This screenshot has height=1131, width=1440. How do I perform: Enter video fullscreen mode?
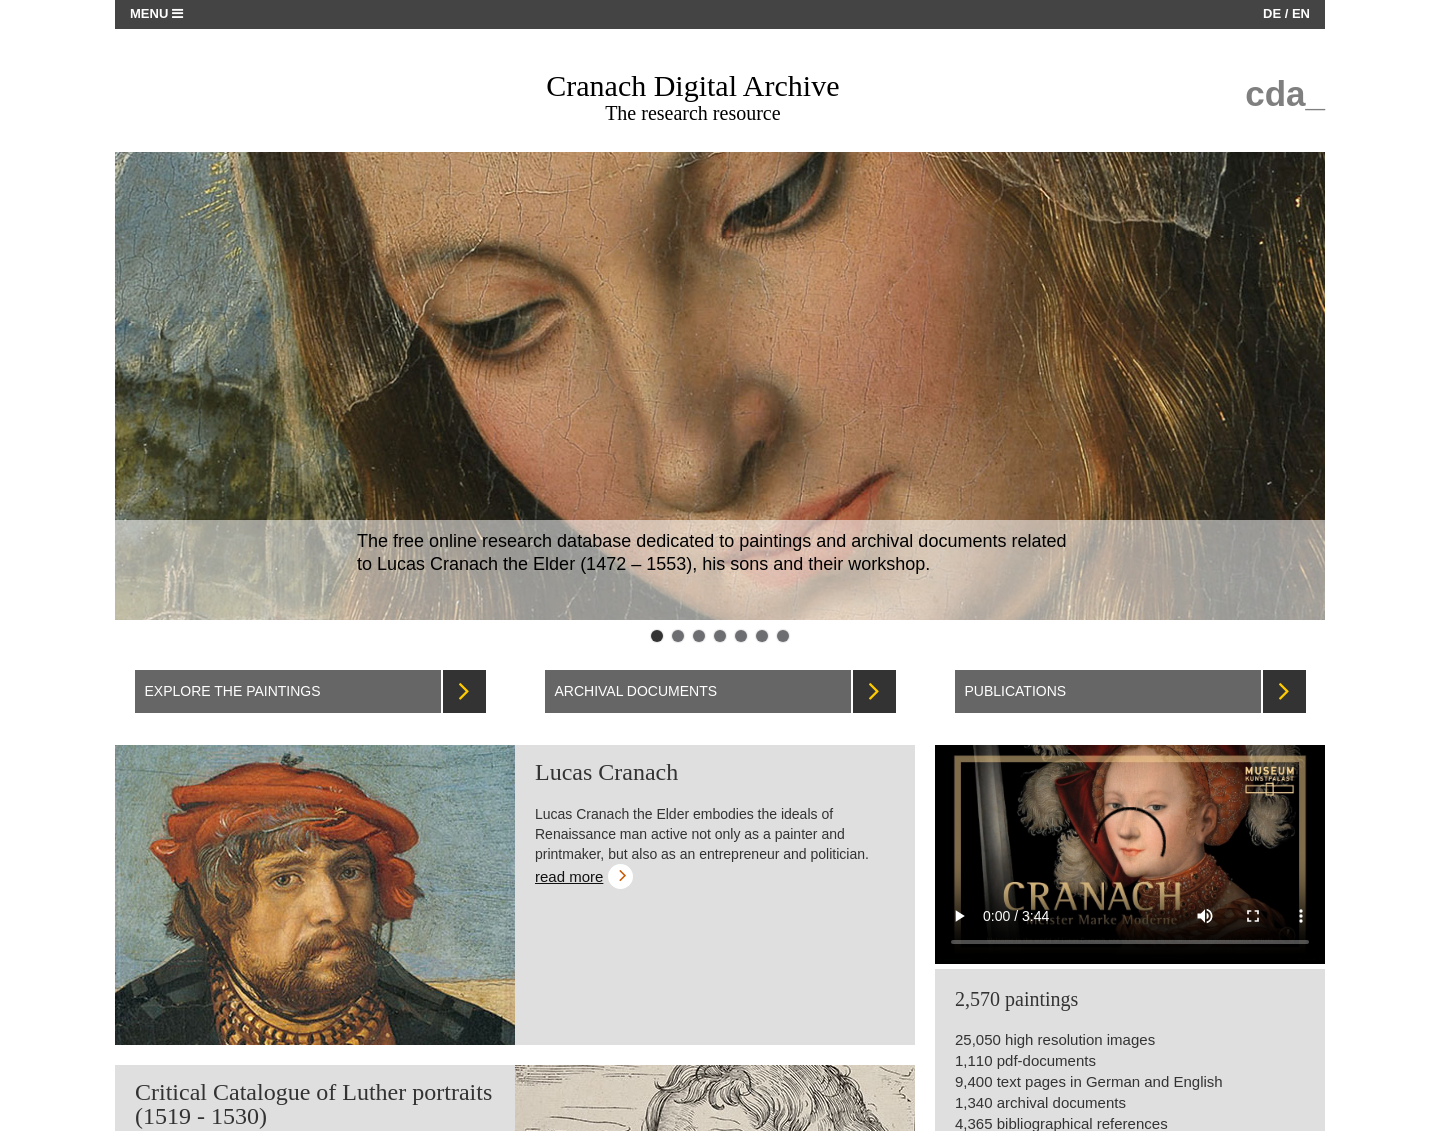[x=1253, y=916]
